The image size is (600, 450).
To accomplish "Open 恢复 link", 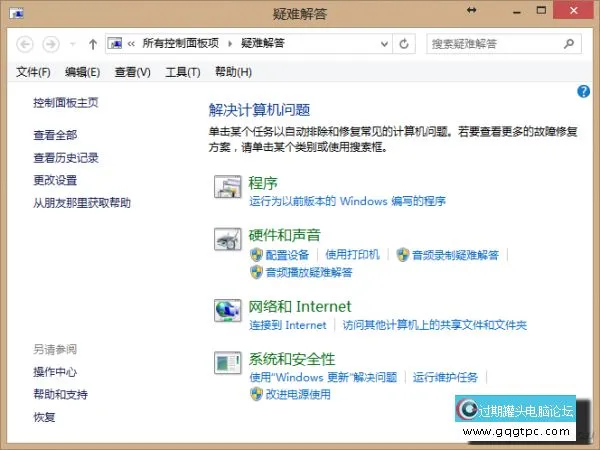I will tap(44, 417).
